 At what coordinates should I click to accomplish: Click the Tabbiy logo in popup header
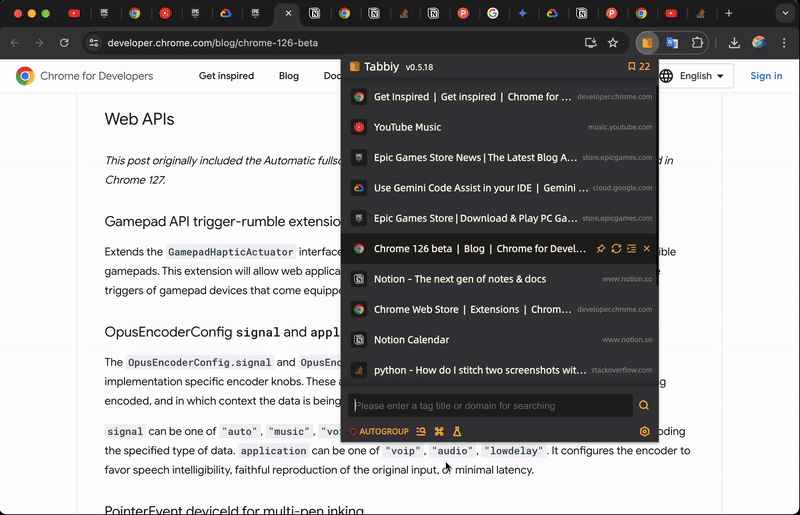point(354,67)
